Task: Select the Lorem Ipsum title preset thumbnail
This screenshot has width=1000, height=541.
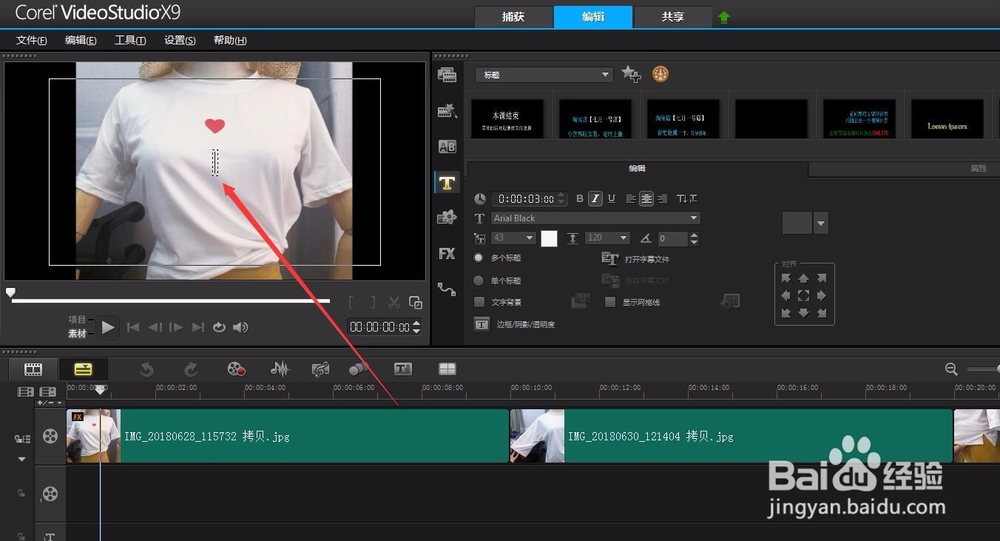Action: pos(947,119)
